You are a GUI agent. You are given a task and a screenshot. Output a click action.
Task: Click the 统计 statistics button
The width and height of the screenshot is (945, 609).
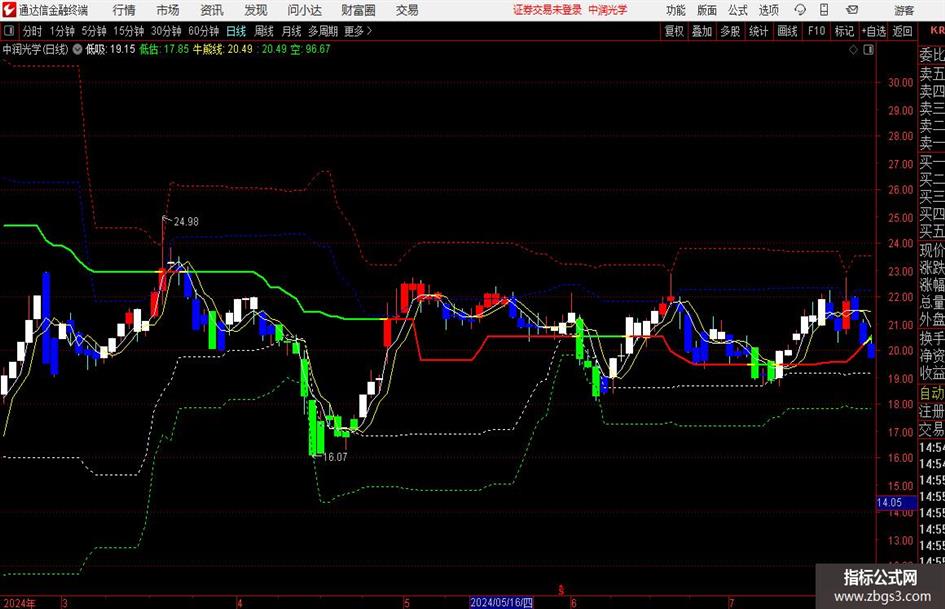click(x=759, y=31)
